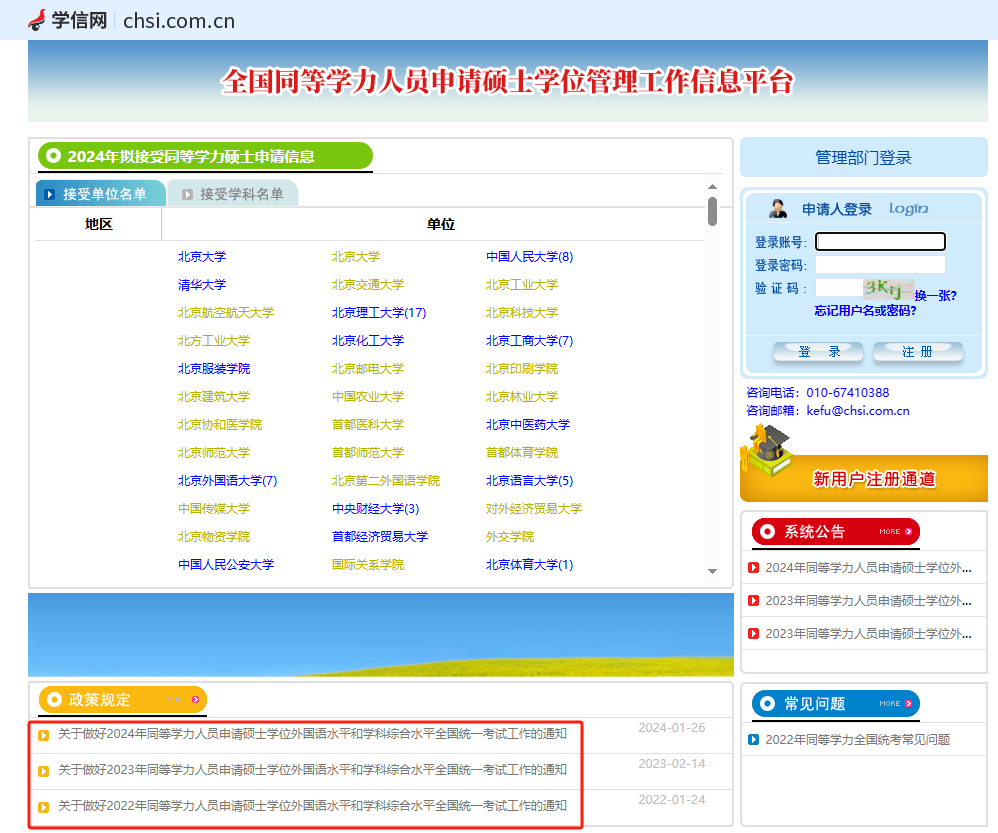Open first system announcement 2024年同等学力人员申请硕士学位外
This screenshot has height=833, width=998.
tap(868, 568)
